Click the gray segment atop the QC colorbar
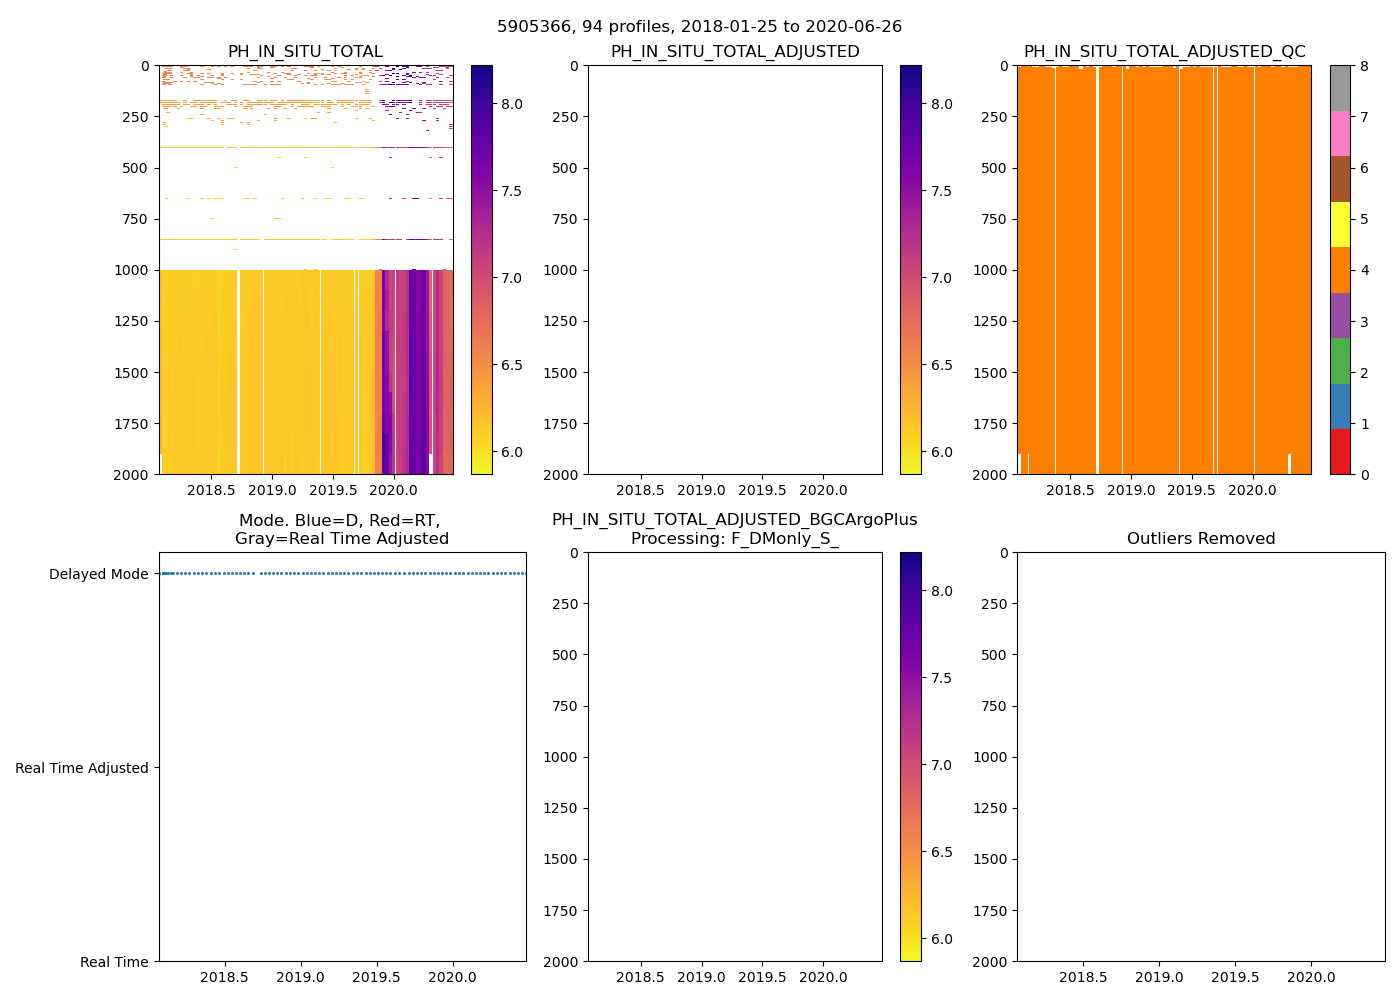This screenshot has width=1400, height=1000. (x=1340, y=88)
